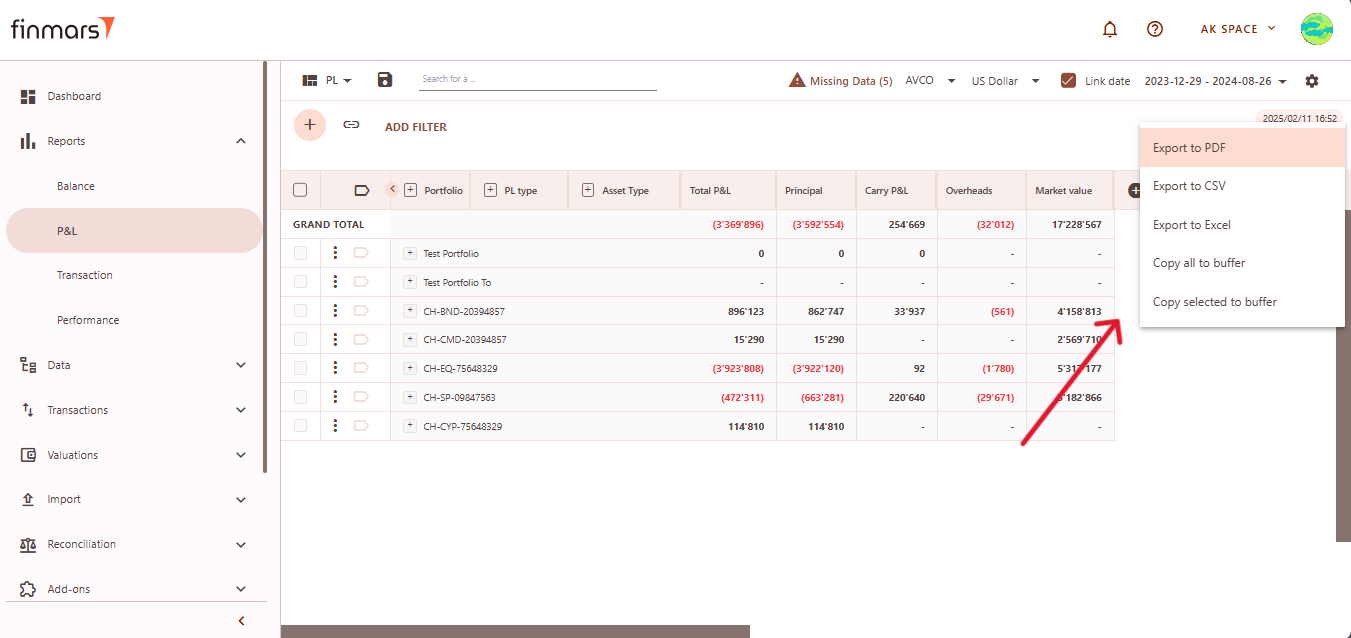Click the link chain icon beside Add Filter
The width and height of the screenshot is (1351, 638).
[351, 125]
